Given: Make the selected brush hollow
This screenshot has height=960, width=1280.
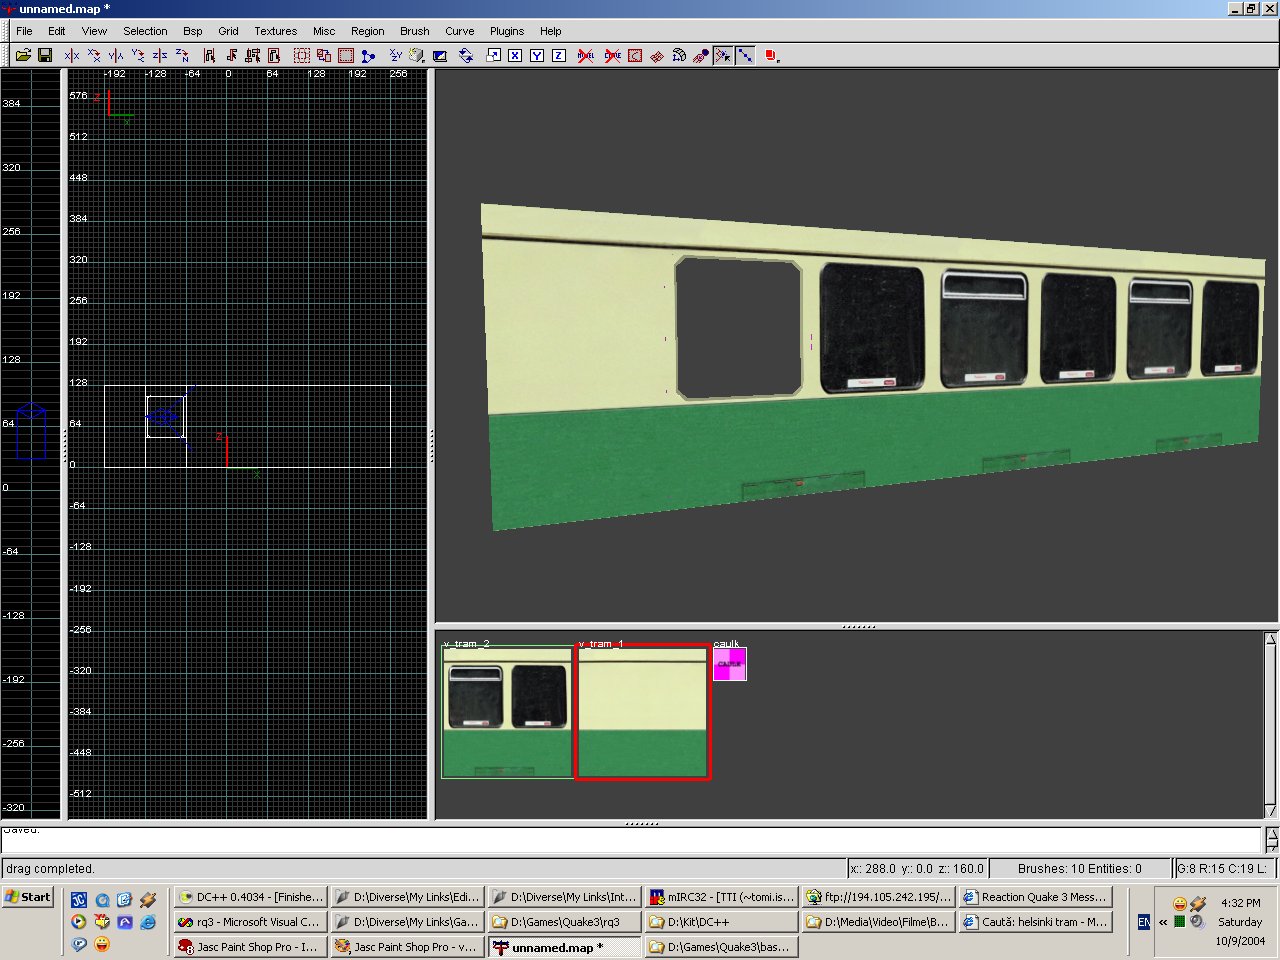Looking at the screenshot, I should (x=346, y=56).
